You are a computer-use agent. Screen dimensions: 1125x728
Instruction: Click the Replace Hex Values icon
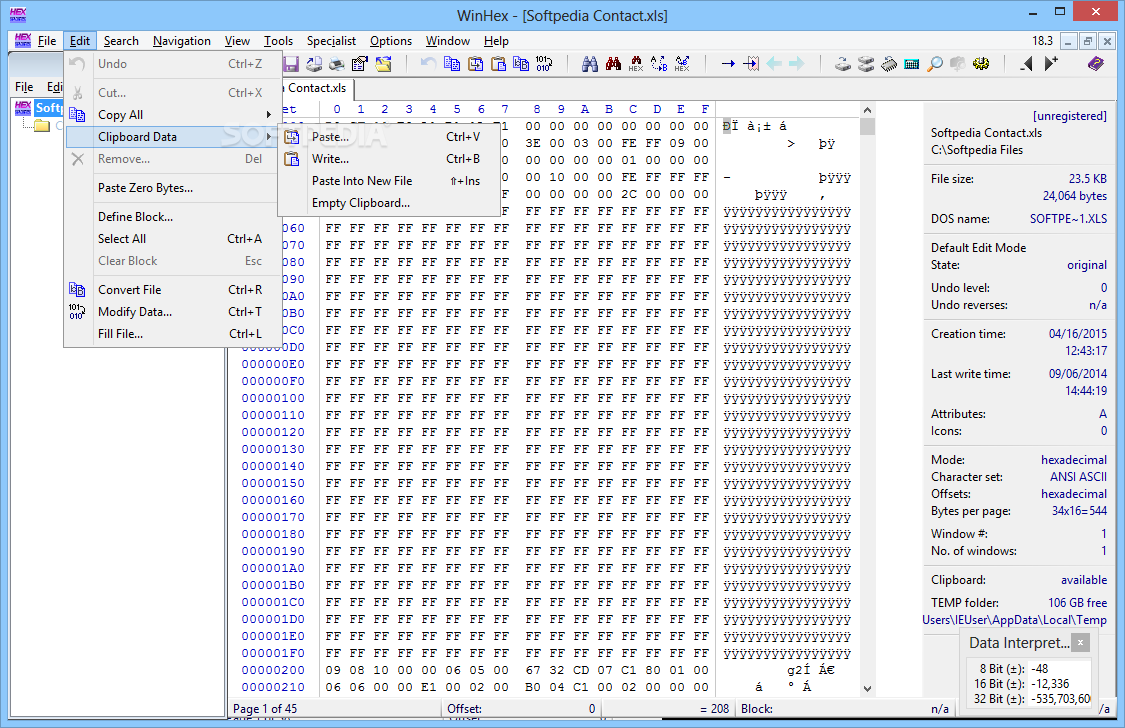[682, 64]
